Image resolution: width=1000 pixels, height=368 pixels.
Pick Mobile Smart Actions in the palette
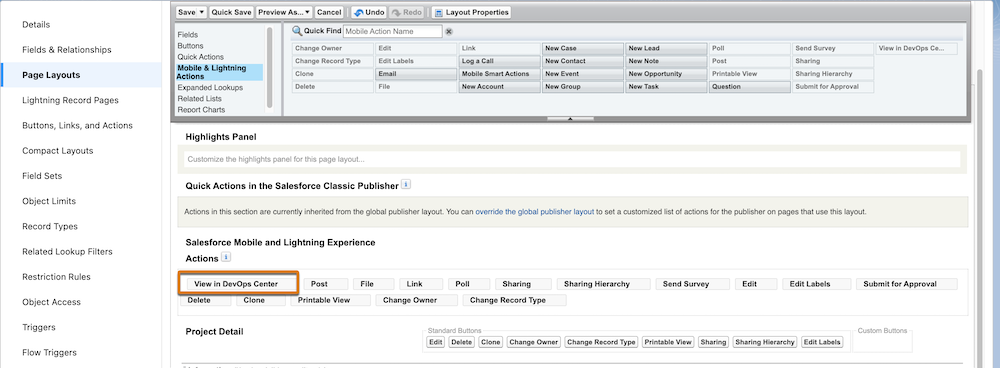coord(499,74)
